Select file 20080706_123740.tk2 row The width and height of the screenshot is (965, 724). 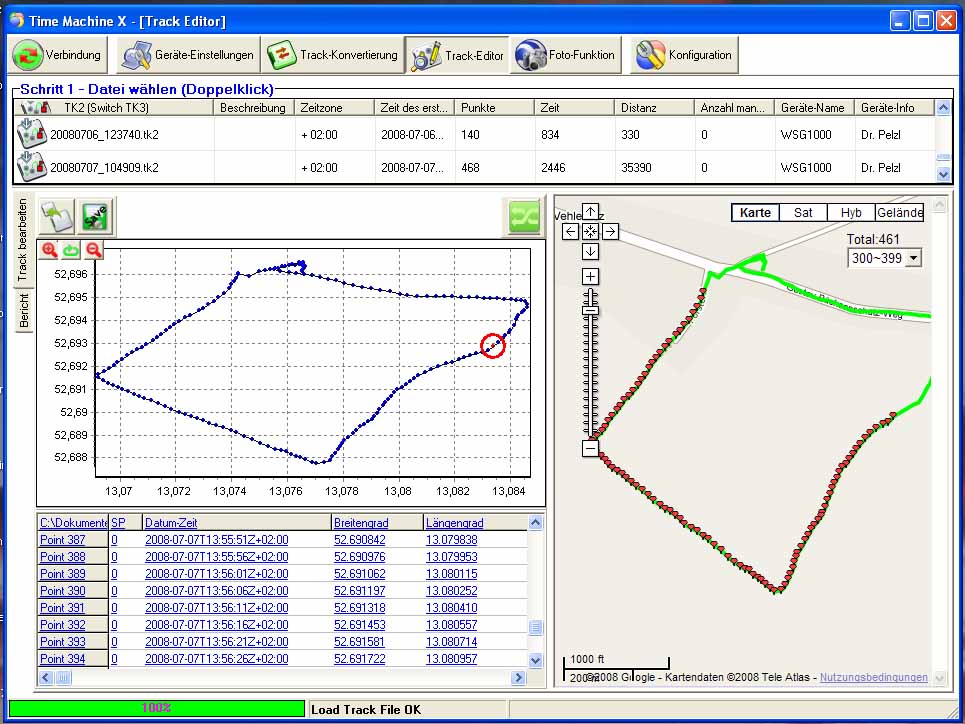104,135
